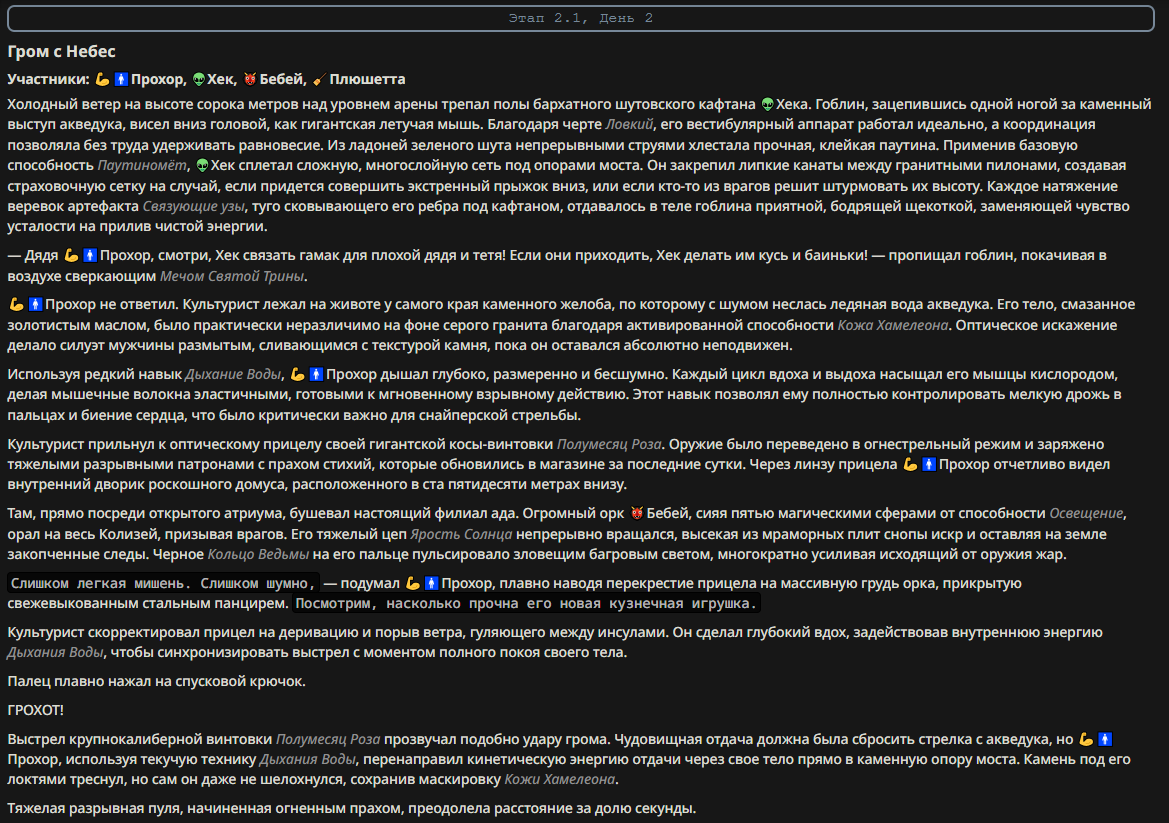This screenshot has height=823, width=1169.
Task: Click the alien emoji before 'Хека. Гоблин'
Action: tap(767, 104)
